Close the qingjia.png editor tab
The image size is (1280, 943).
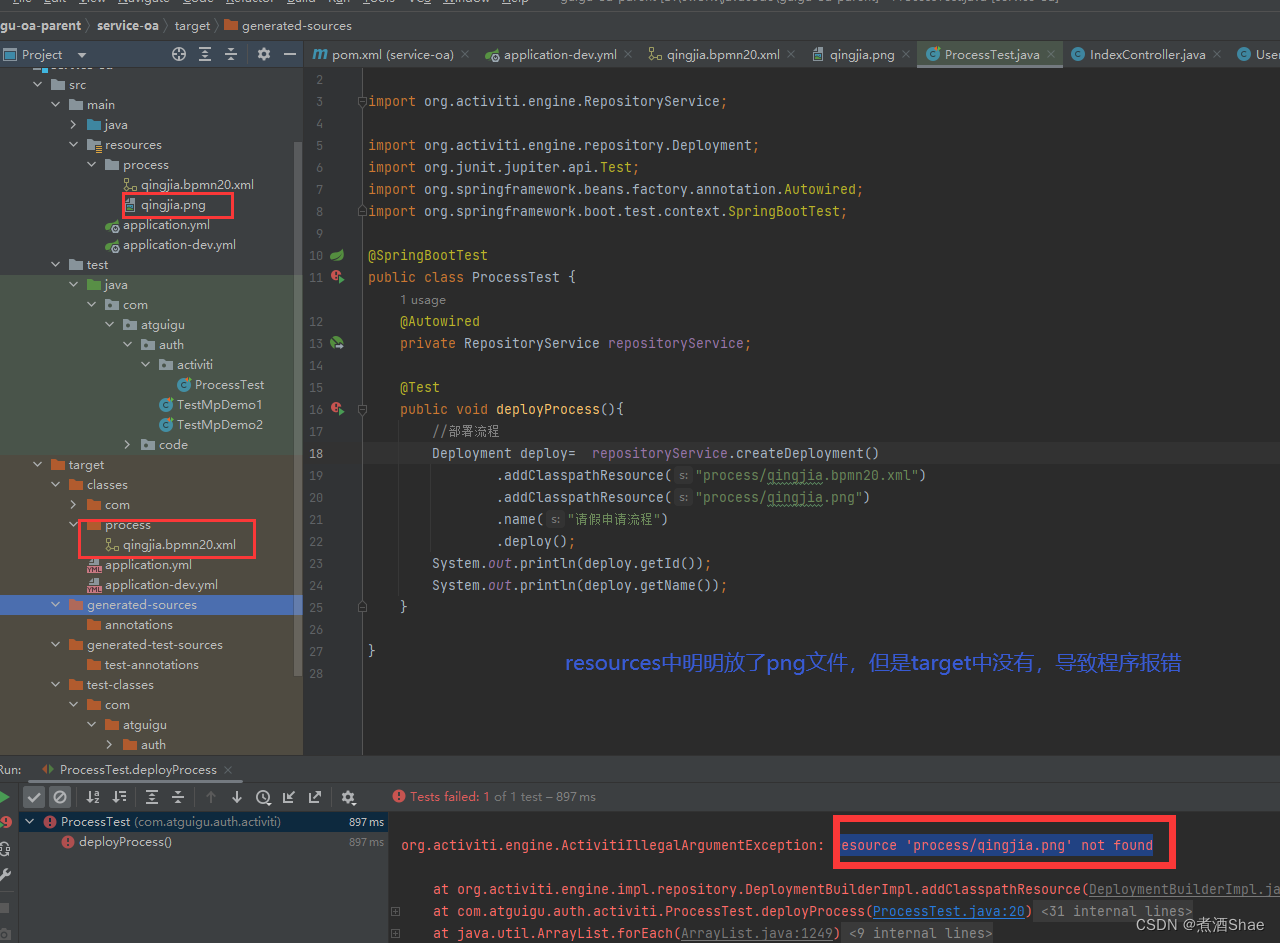(x=905, y=55)
